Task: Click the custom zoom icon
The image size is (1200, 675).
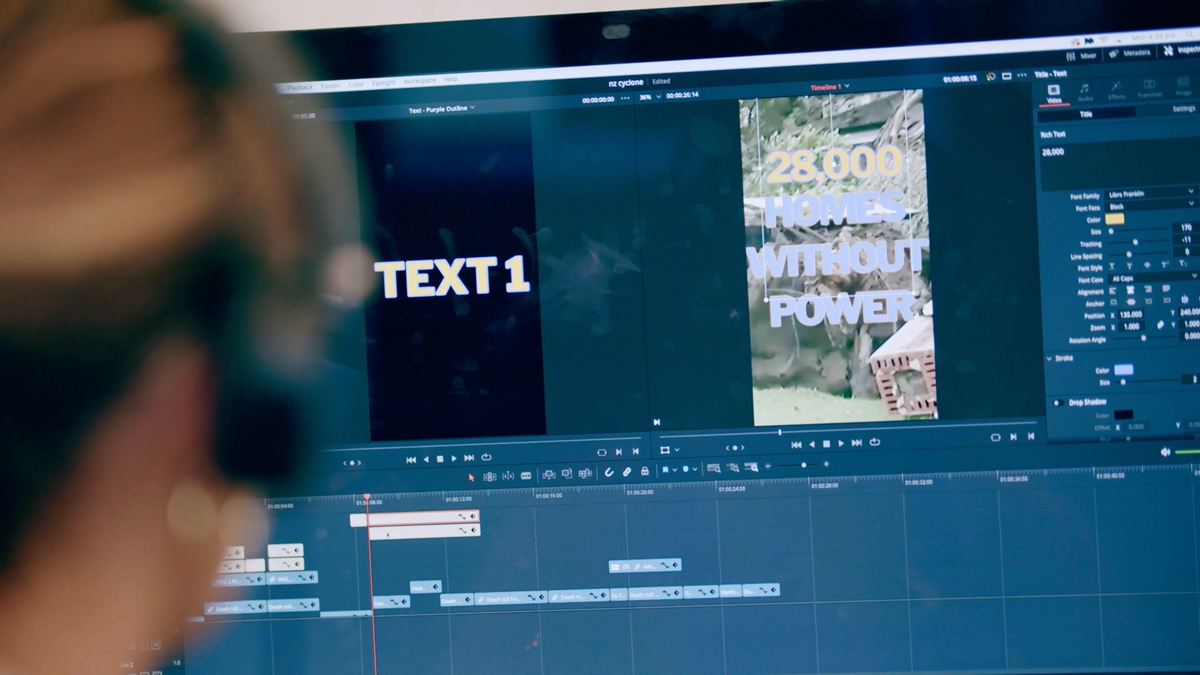Action: (752, 467)
